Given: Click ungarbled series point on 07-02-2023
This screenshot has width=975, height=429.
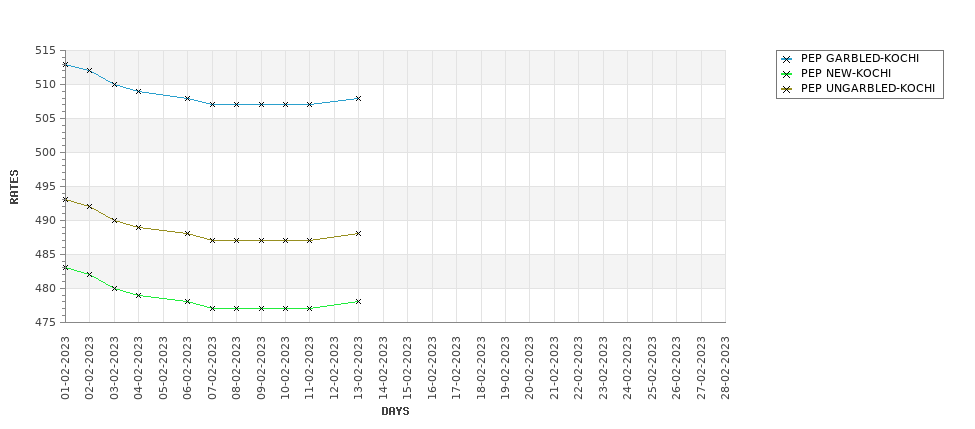Looking at the screenshot, I should [212, 241].
